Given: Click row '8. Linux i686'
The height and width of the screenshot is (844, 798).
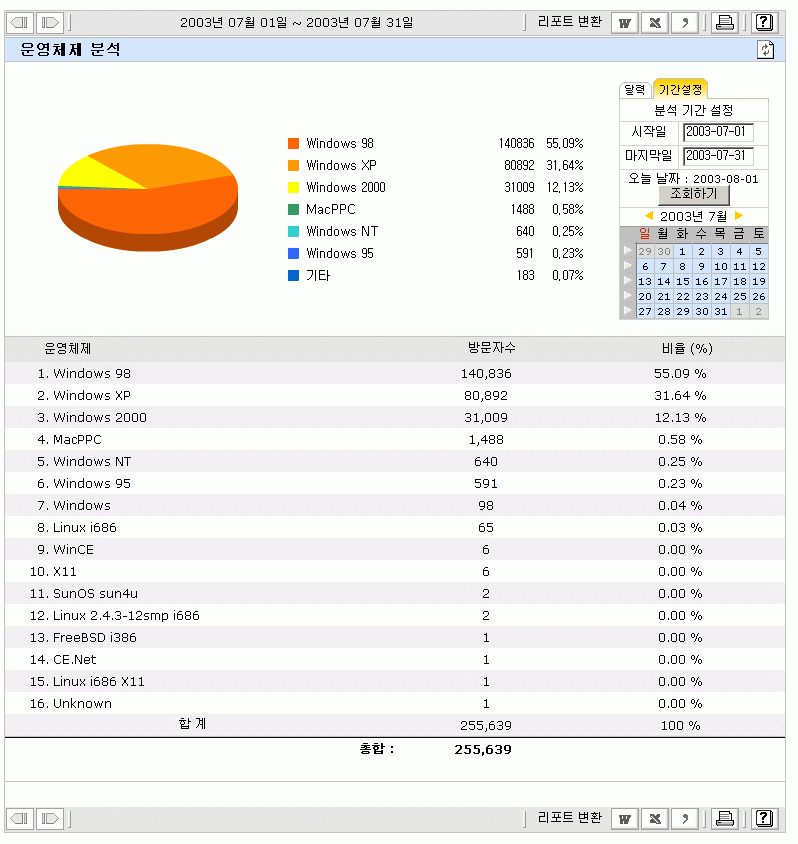Looking at the screenshot, I should [395, 528].
